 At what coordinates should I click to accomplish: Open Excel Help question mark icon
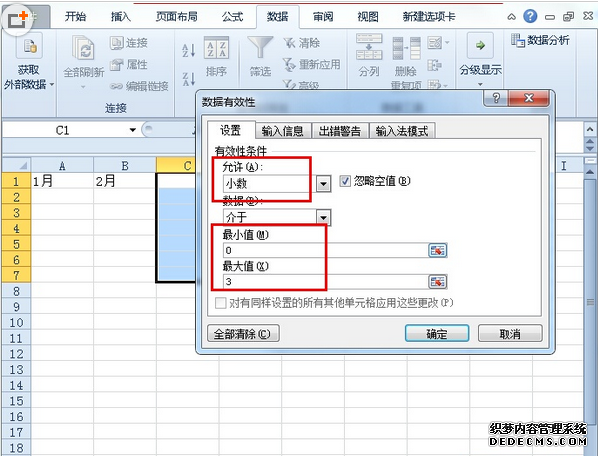click(530, 16)
